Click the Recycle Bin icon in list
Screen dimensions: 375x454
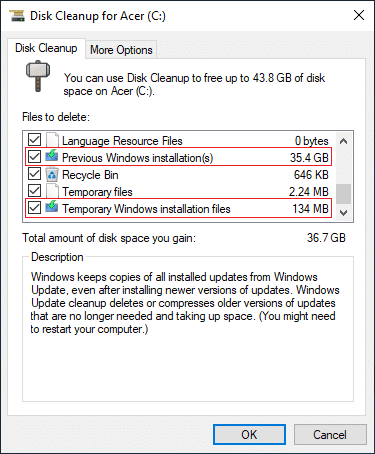[x=52, y=175]
